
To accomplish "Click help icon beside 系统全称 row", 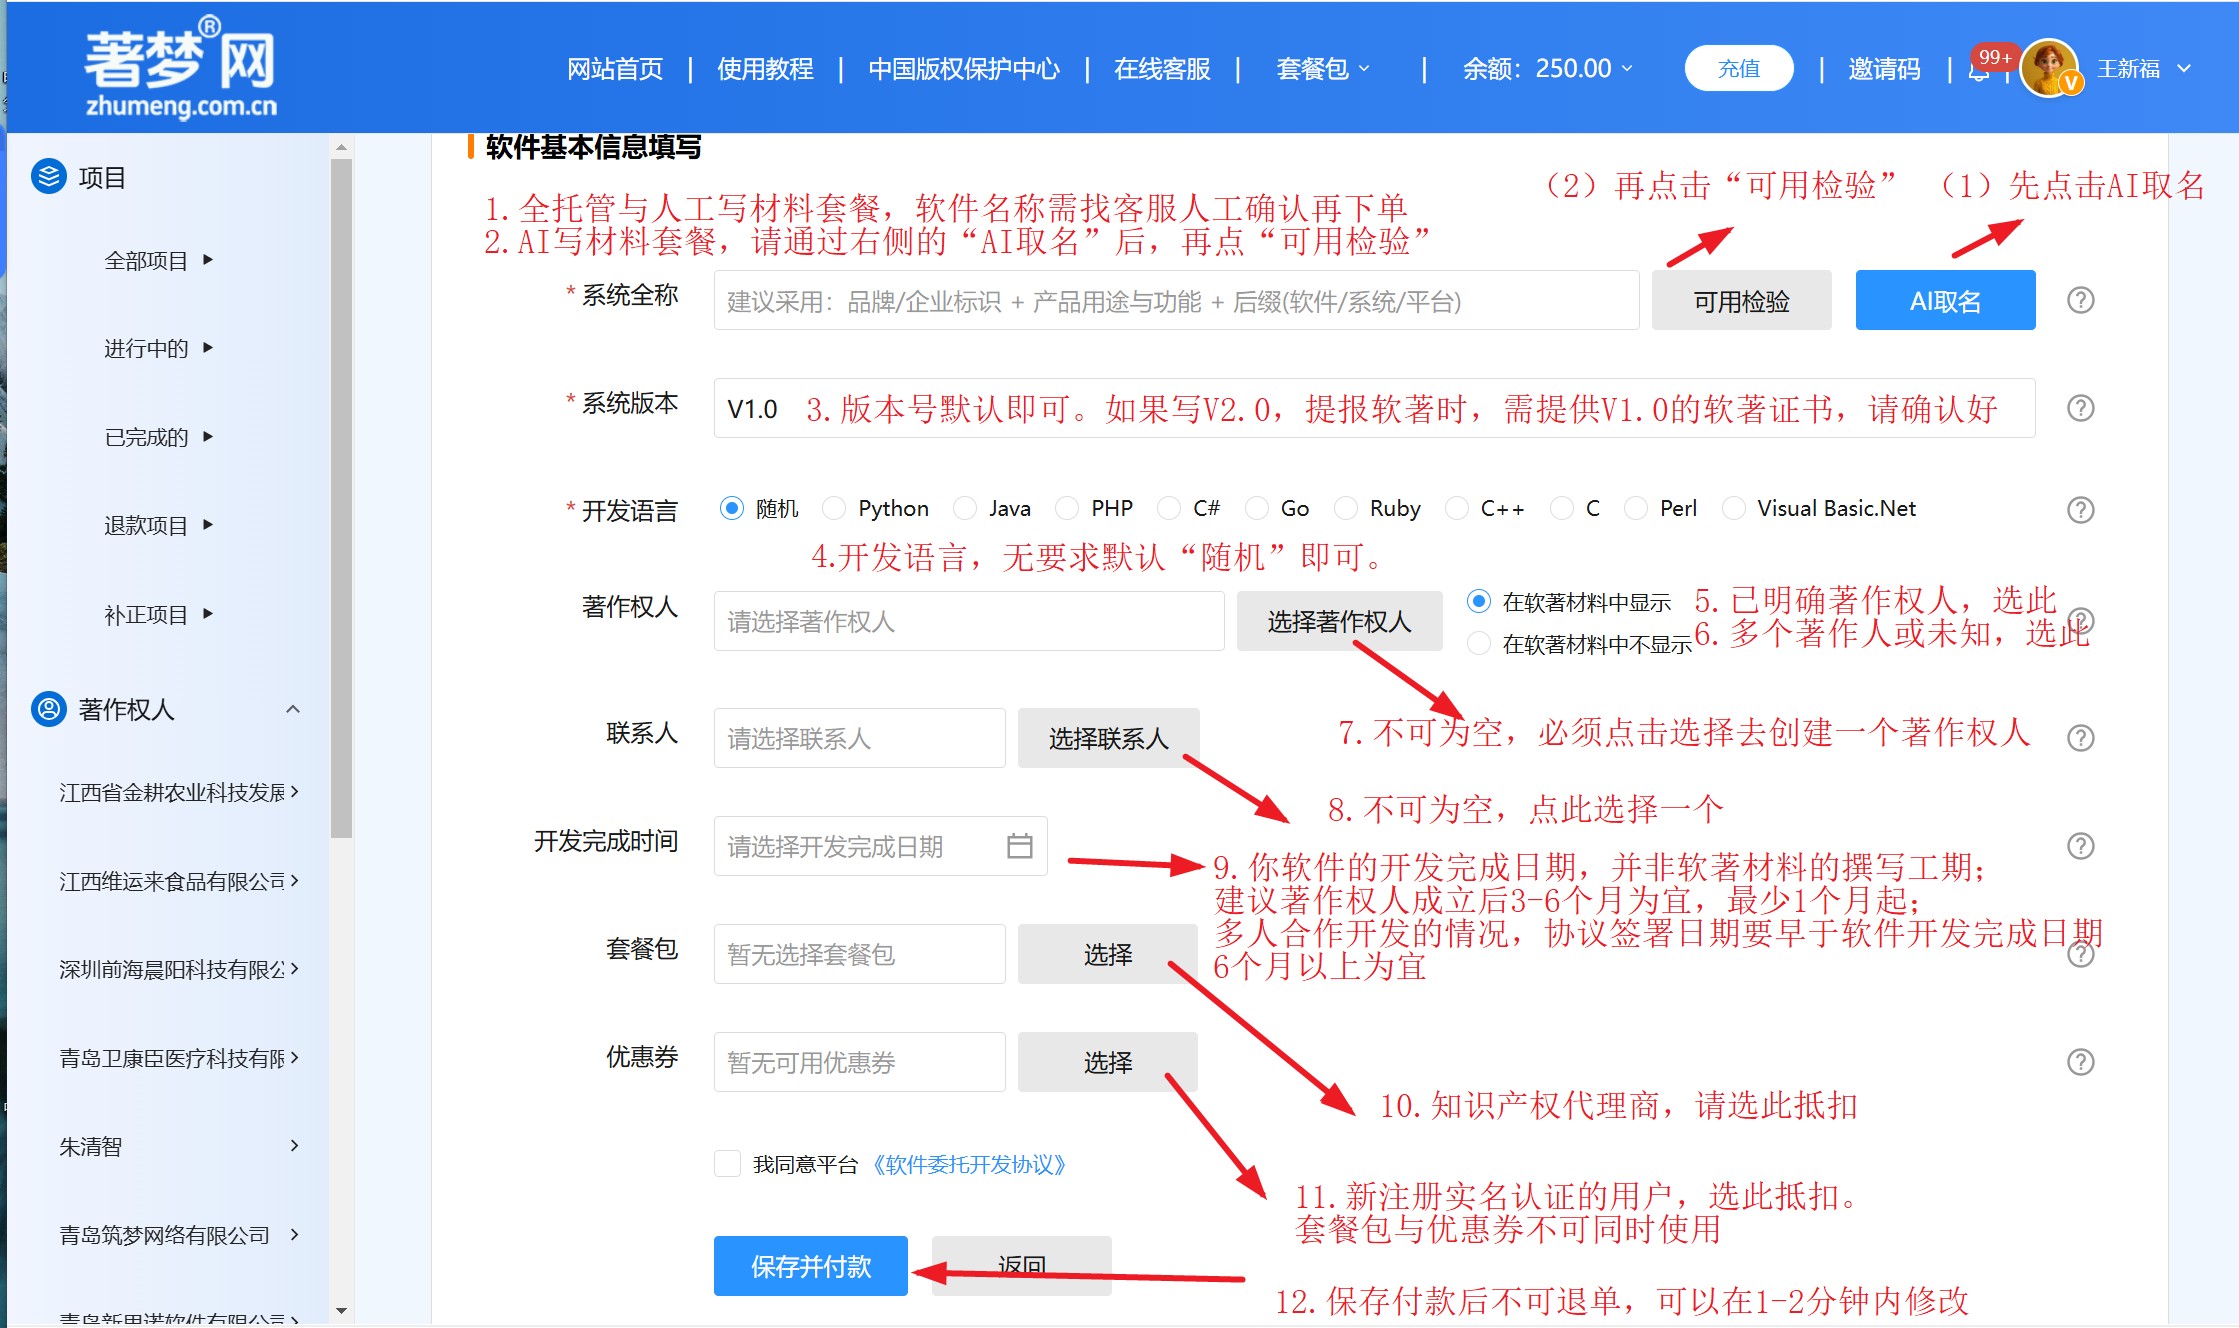I will coord(2080,300).
